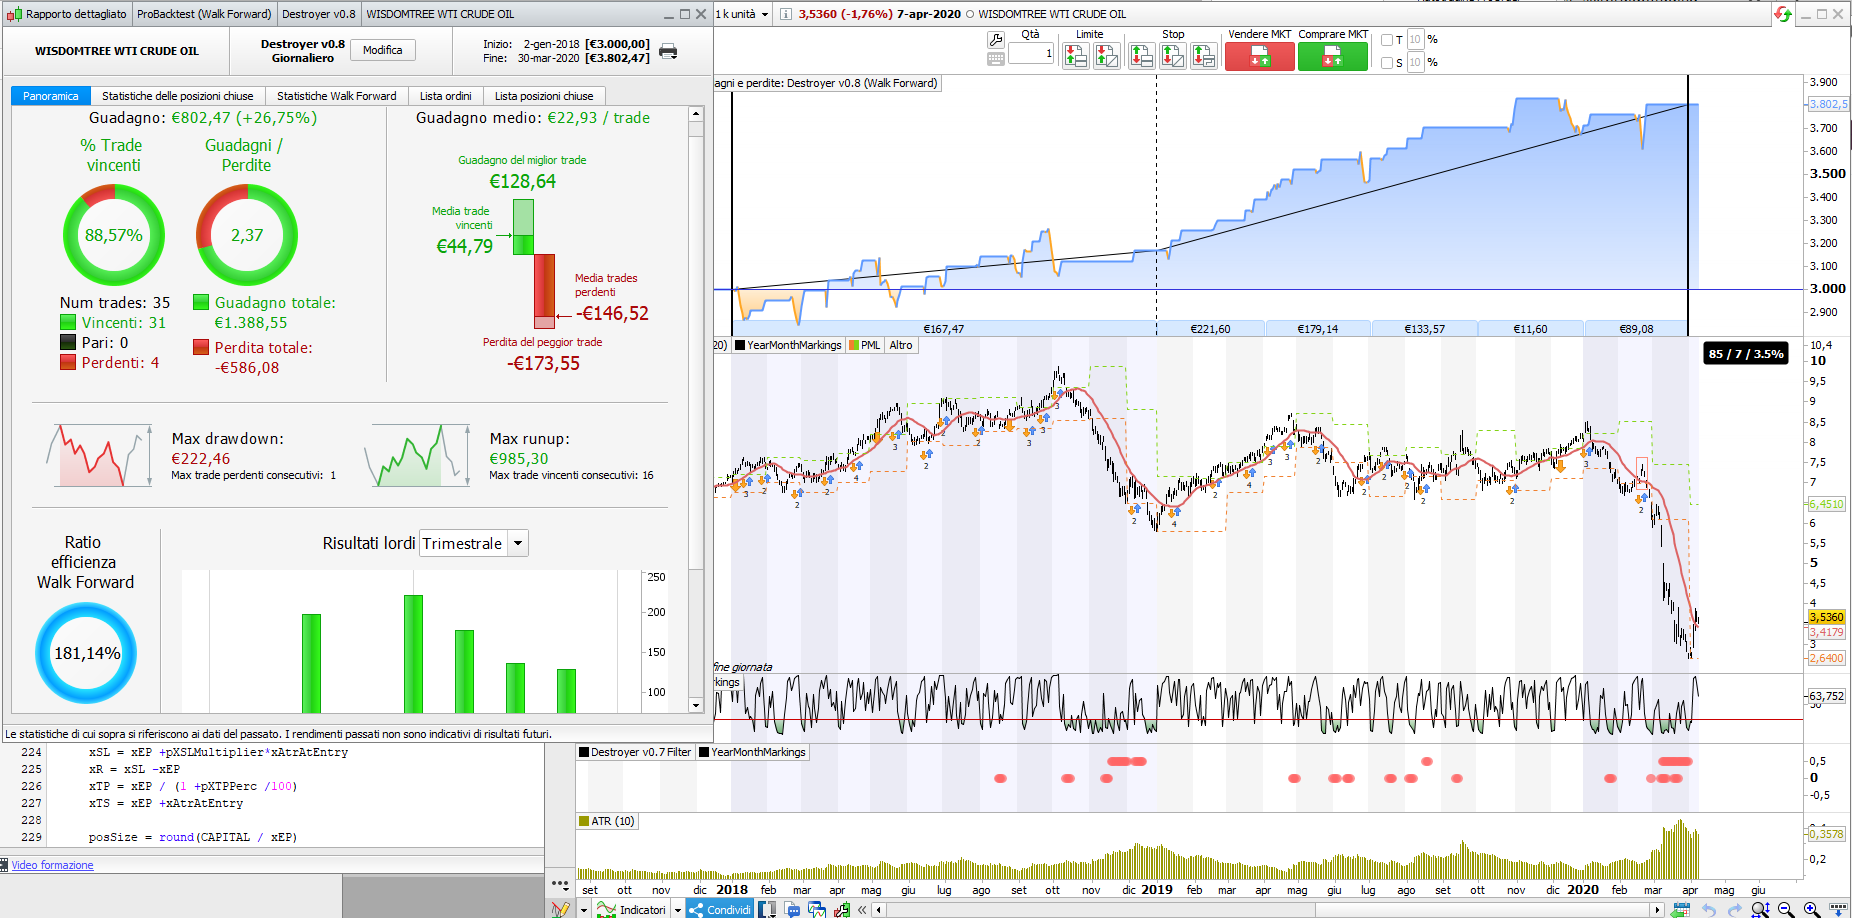The width and height of the screenshot is (1852, 918).
Task: Click Vendere MKT red sell button
Action: tap(1260, 56)
